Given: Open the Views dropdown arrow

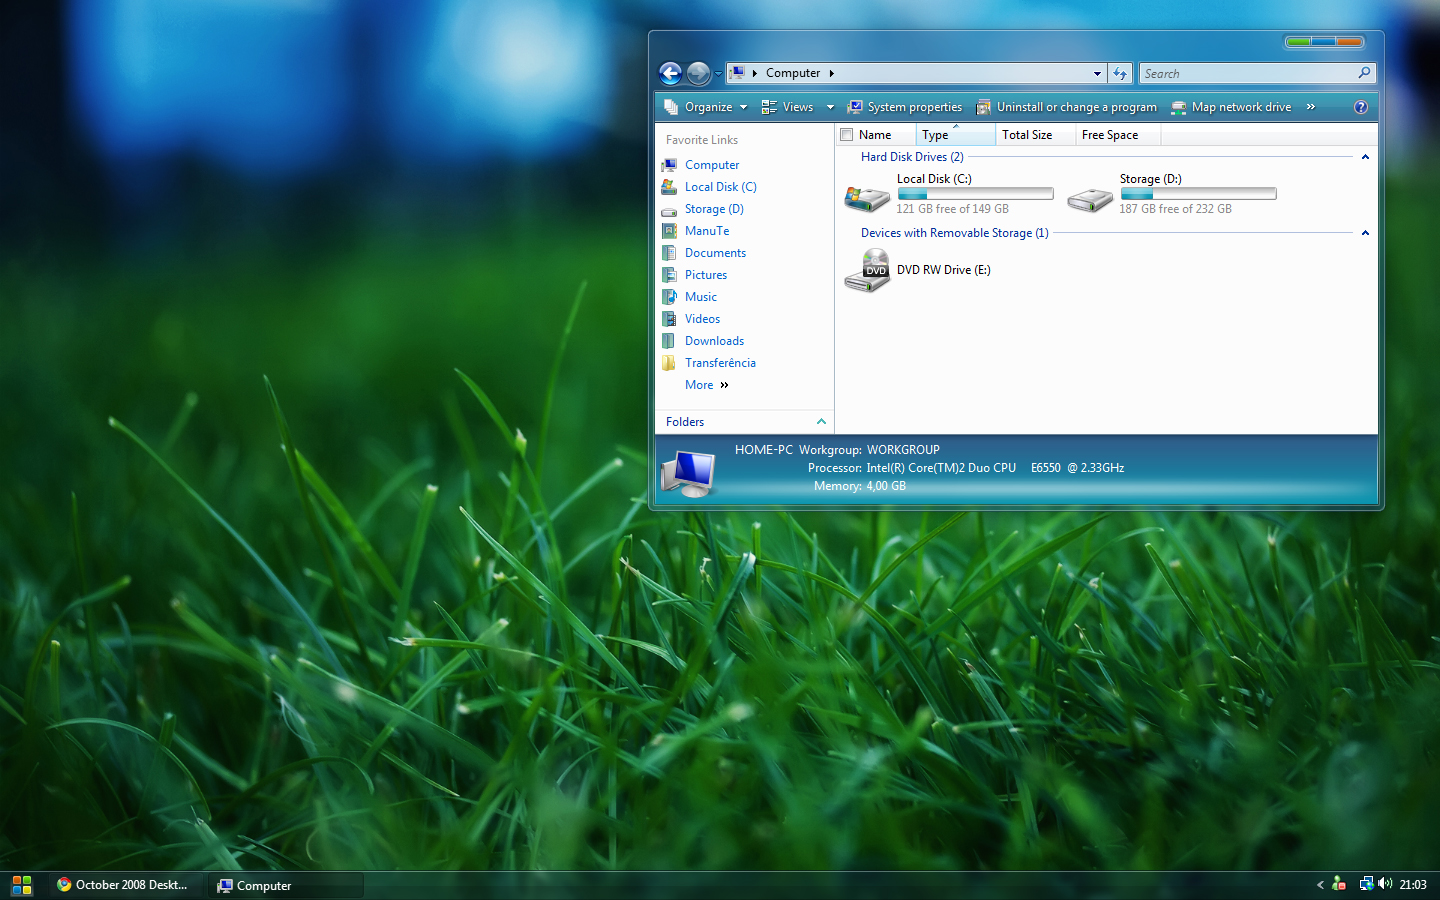Looking at the screenshot, I should pos(830,107).
